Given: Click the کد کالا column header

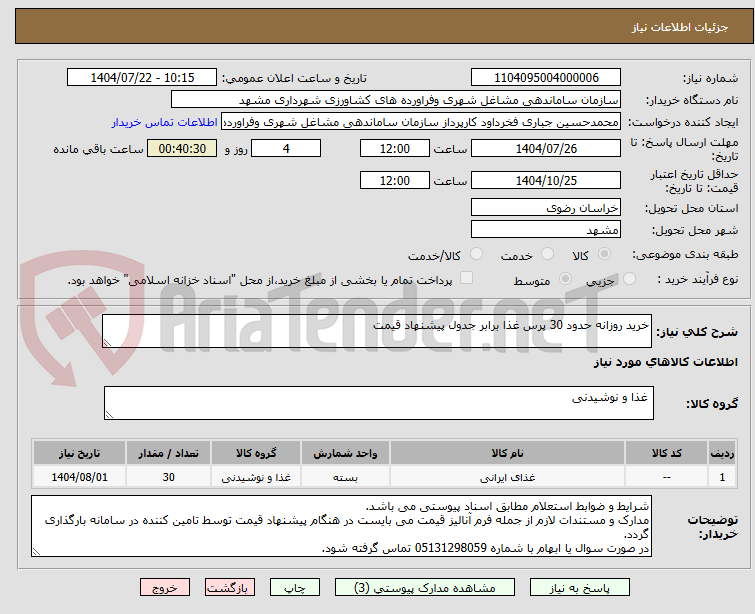Looking at the screenshot, I should coord(666,453).
